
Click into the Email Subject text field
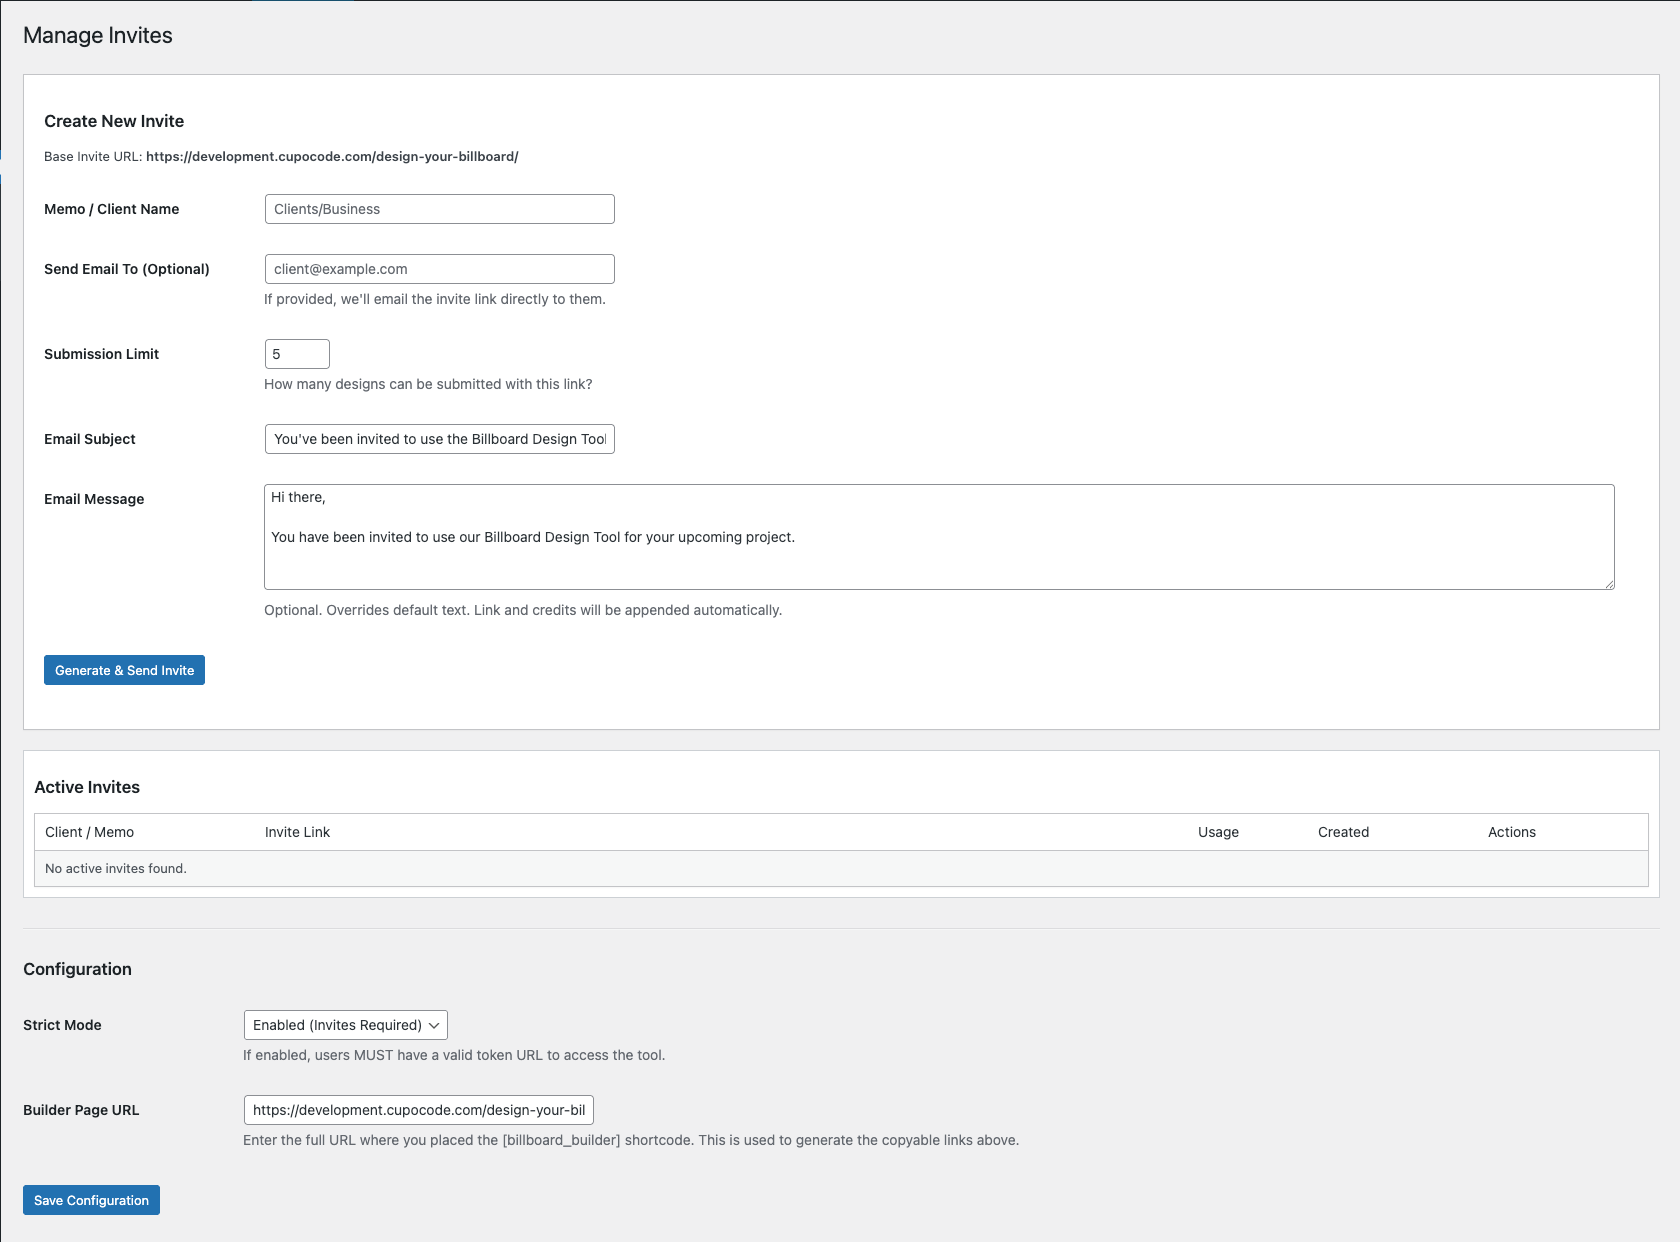pos(439,439)
